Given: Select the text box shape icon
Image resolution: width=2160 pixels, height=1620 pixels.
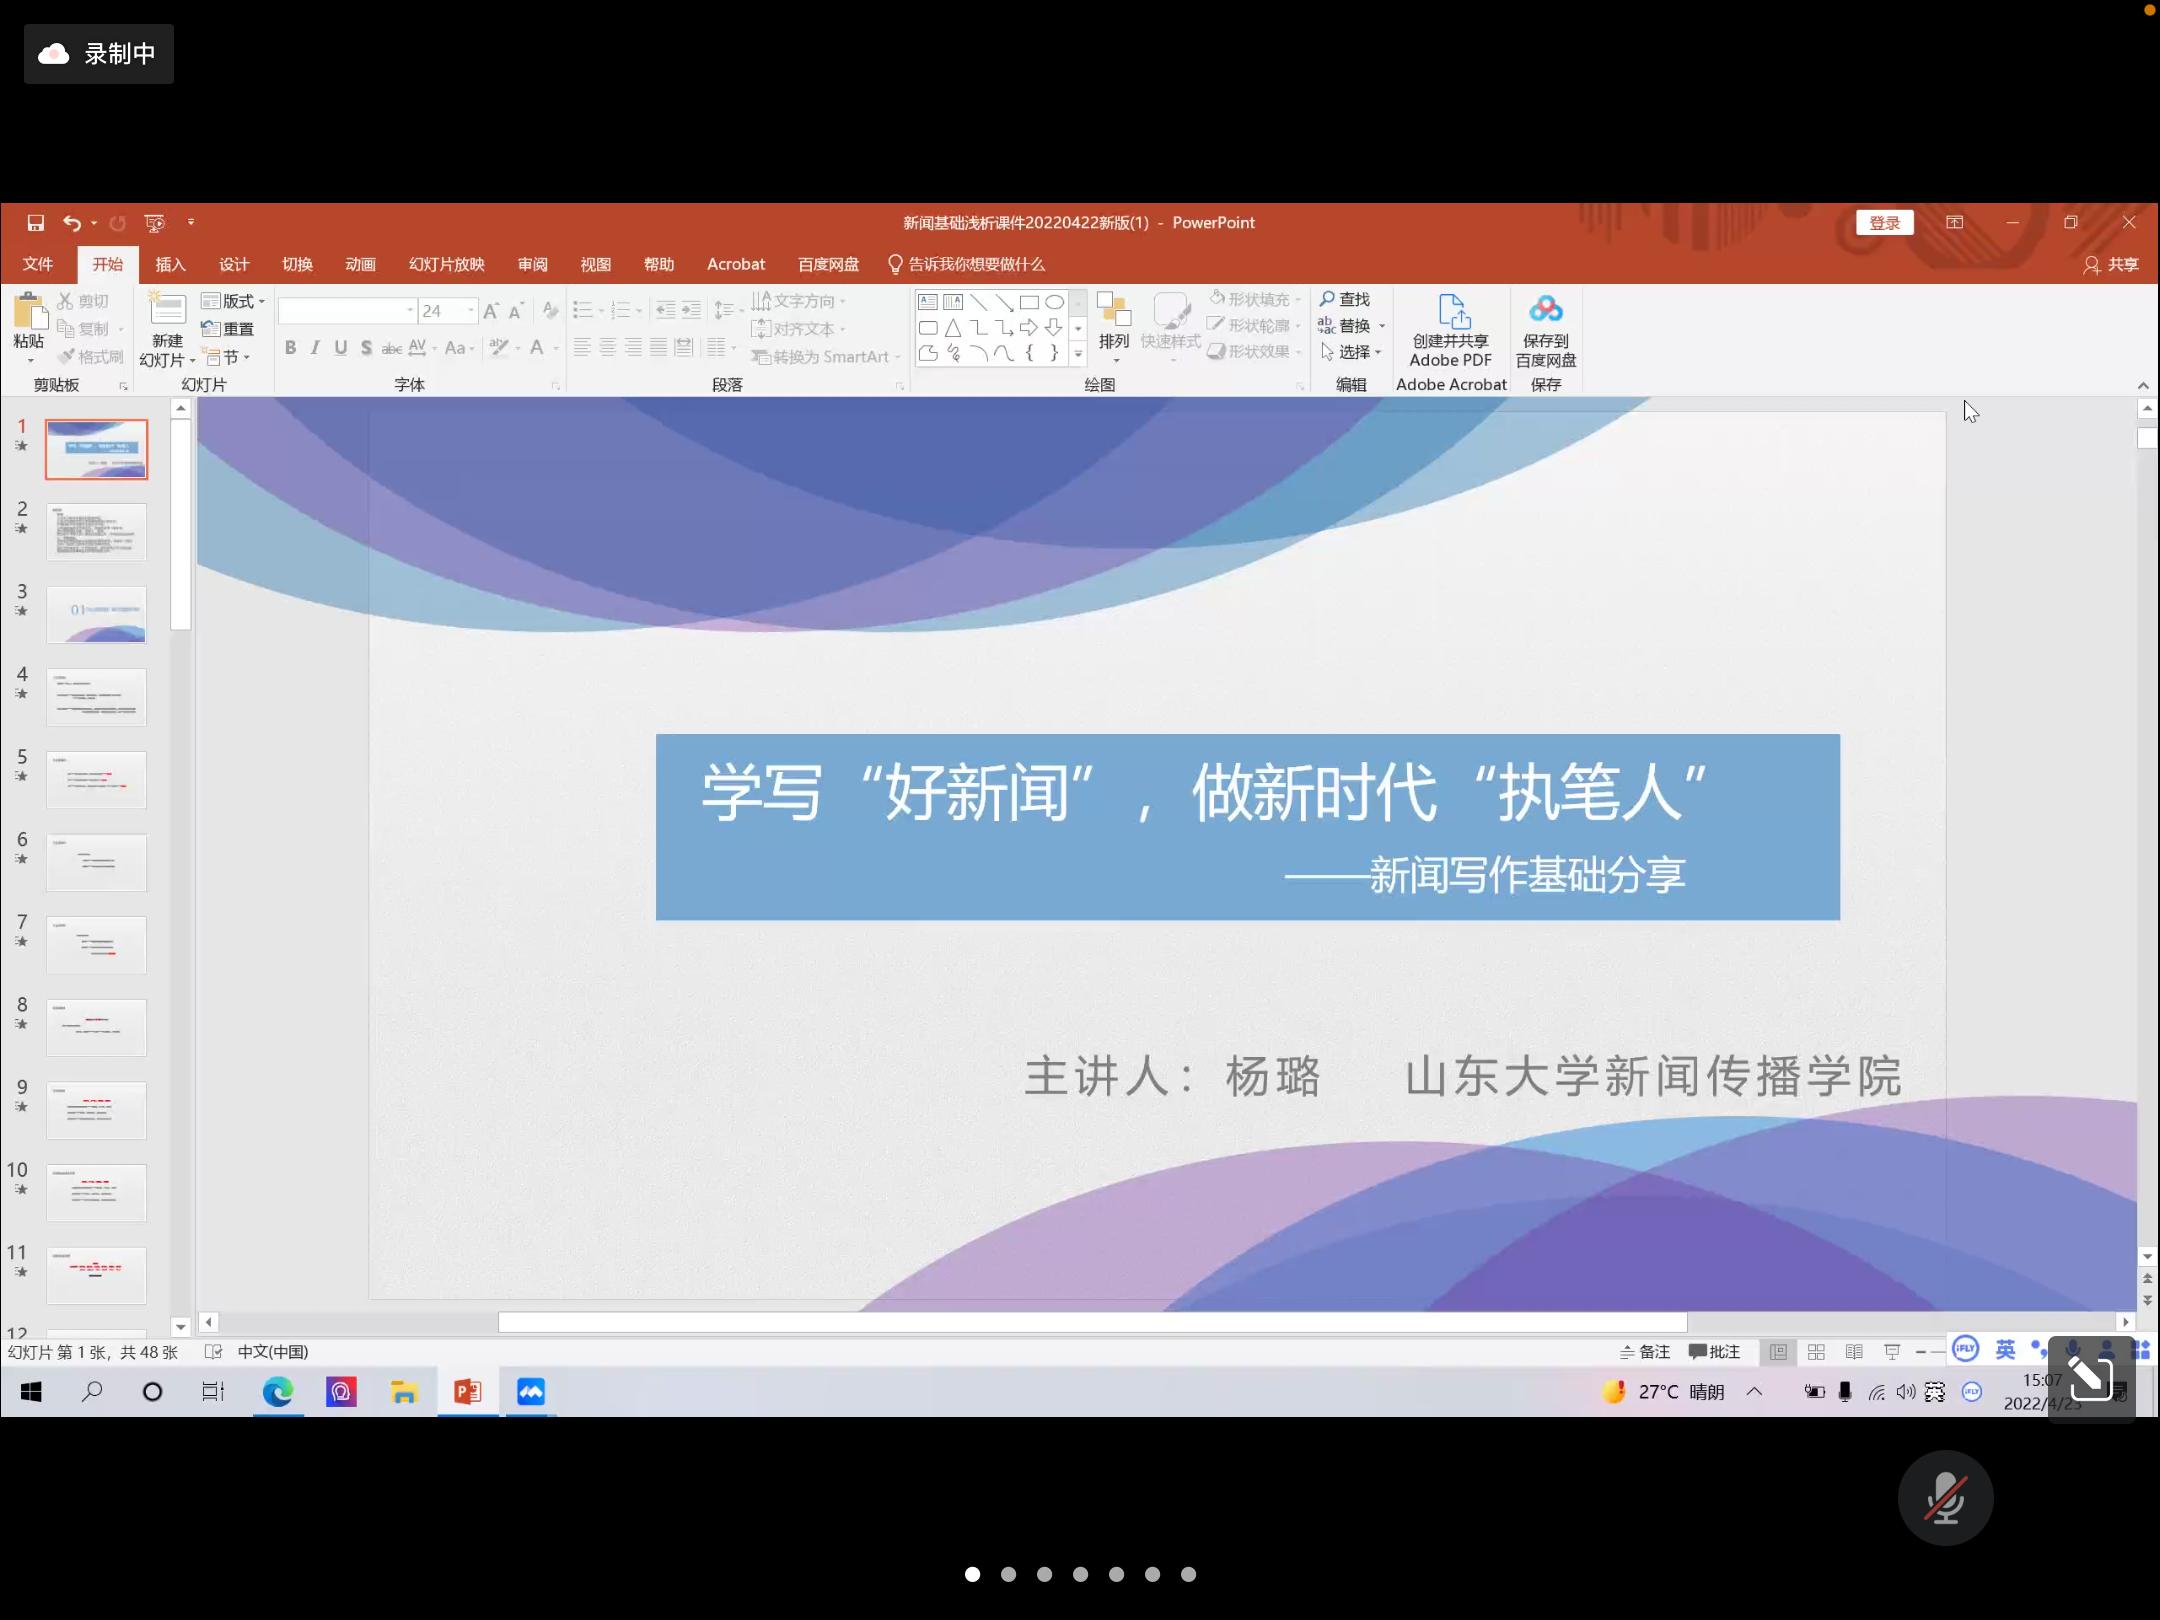Looking at the screenshot, I should tap(927, 302).
